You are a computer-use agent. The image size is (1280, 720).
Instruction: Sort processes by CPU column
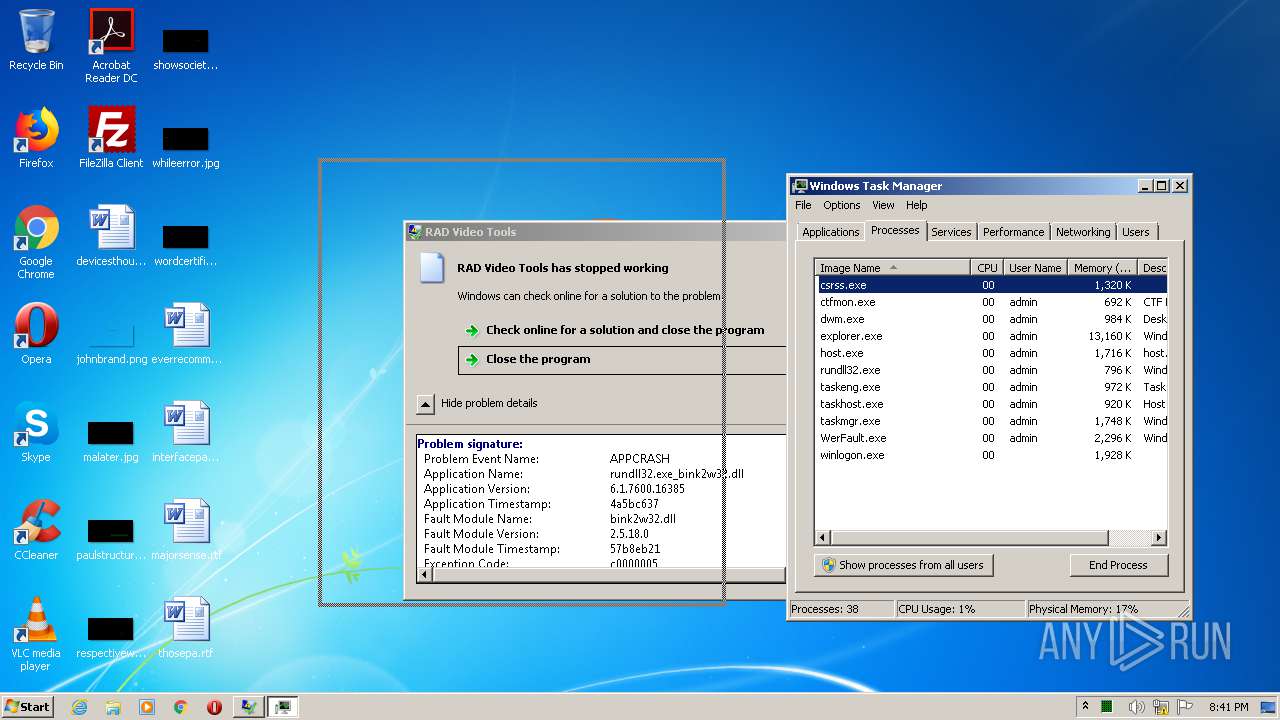[x=987, y=268]
